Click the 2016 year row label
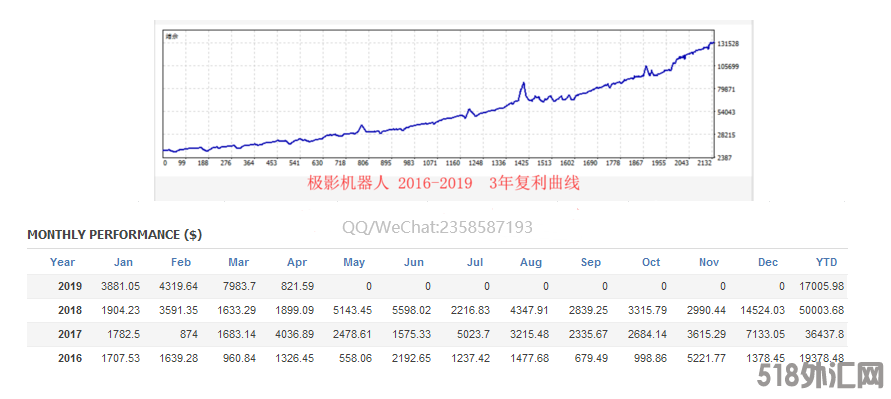 [x=70, y=358]
